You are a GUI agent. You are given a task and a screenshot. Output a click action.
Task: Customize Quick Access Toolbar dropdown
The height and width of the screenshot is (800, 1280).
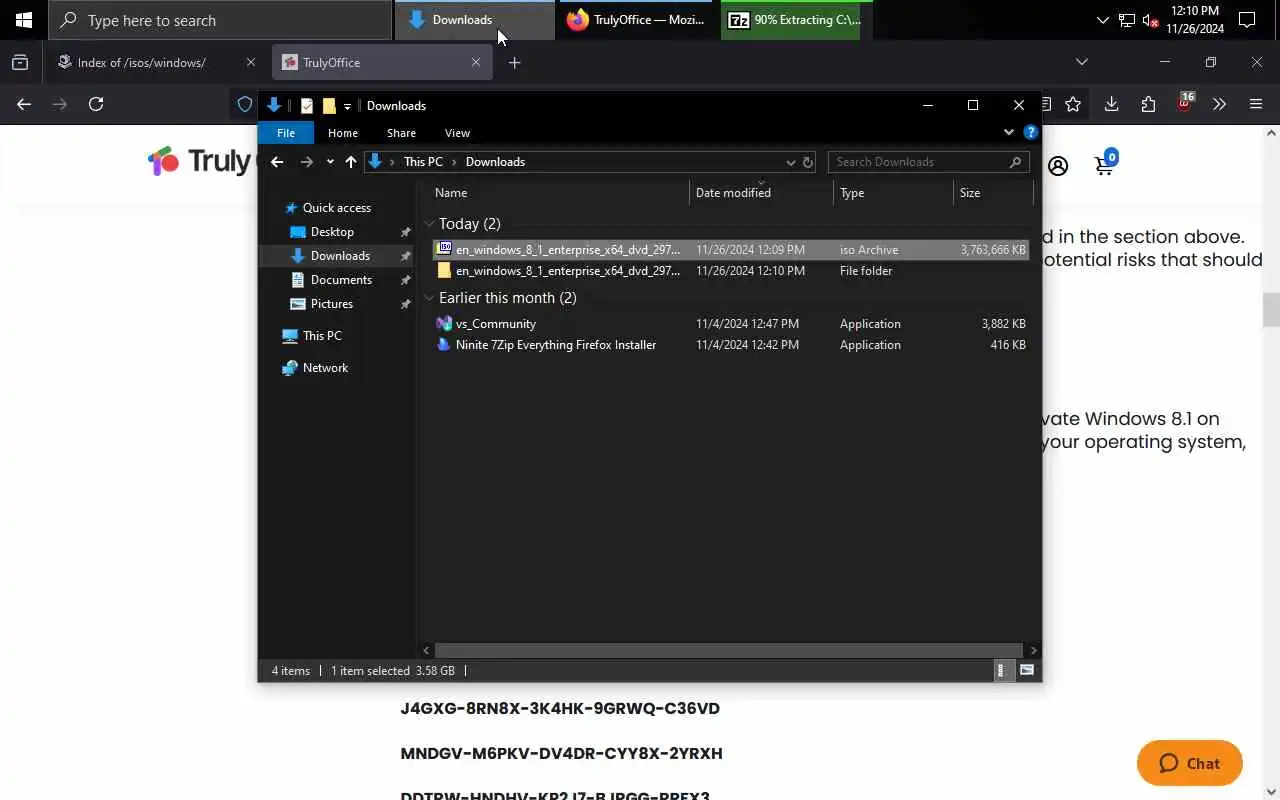(347, 106)
